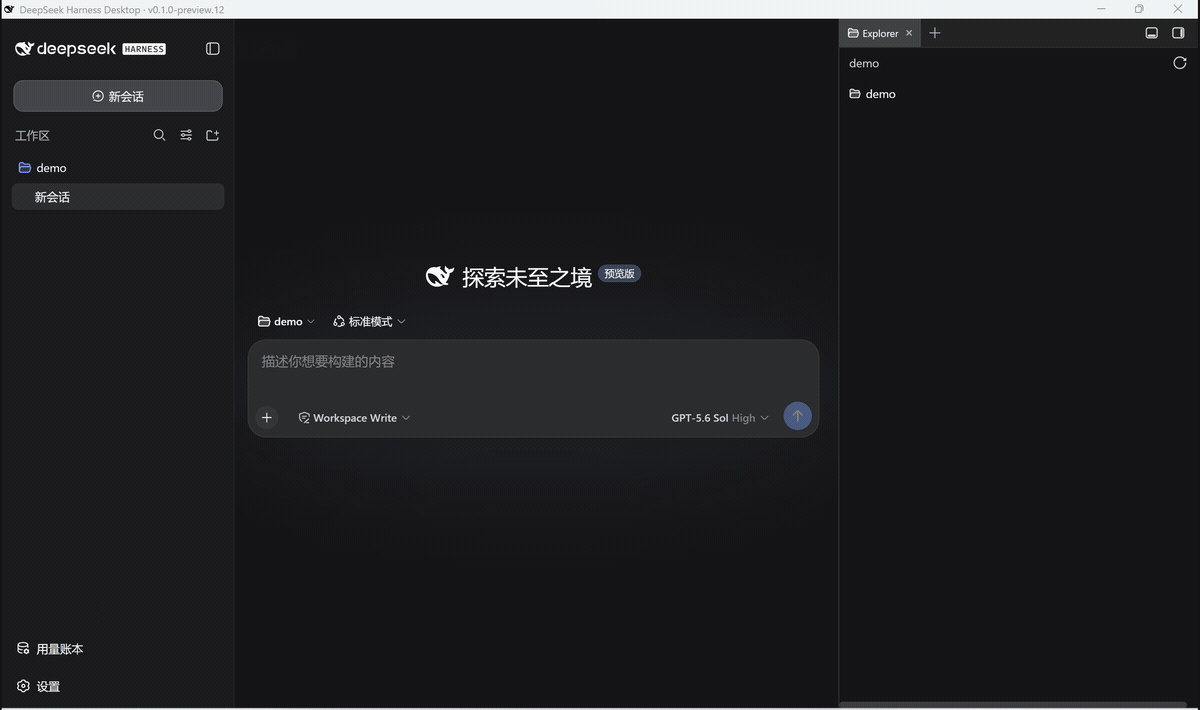Image resolution: width=1200 pixels, height=710 pixels.
Task: Collapse the left sidebar using panel icon
Action: pos(212,48)
